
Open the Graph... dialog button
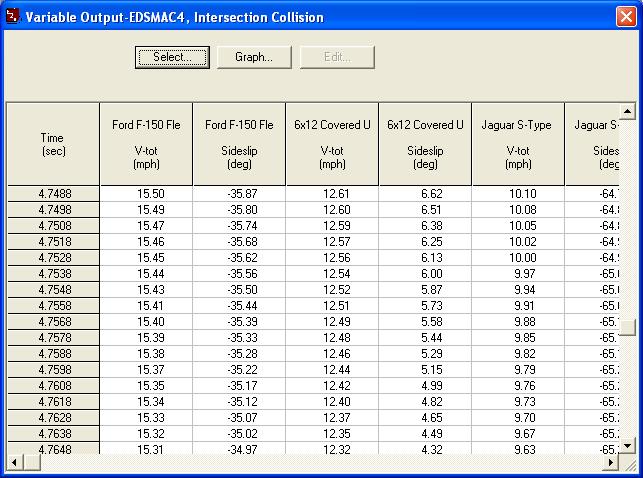[x=254, y=57]
